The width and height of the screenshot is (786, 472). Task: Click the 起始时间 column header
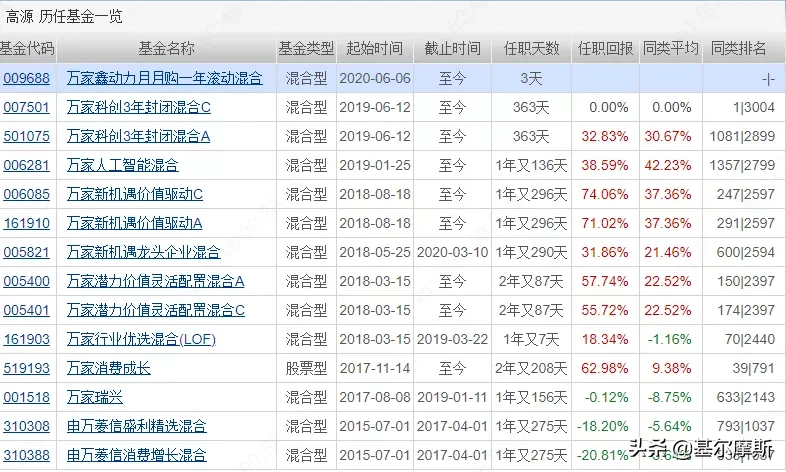click(x=374, y=49)
